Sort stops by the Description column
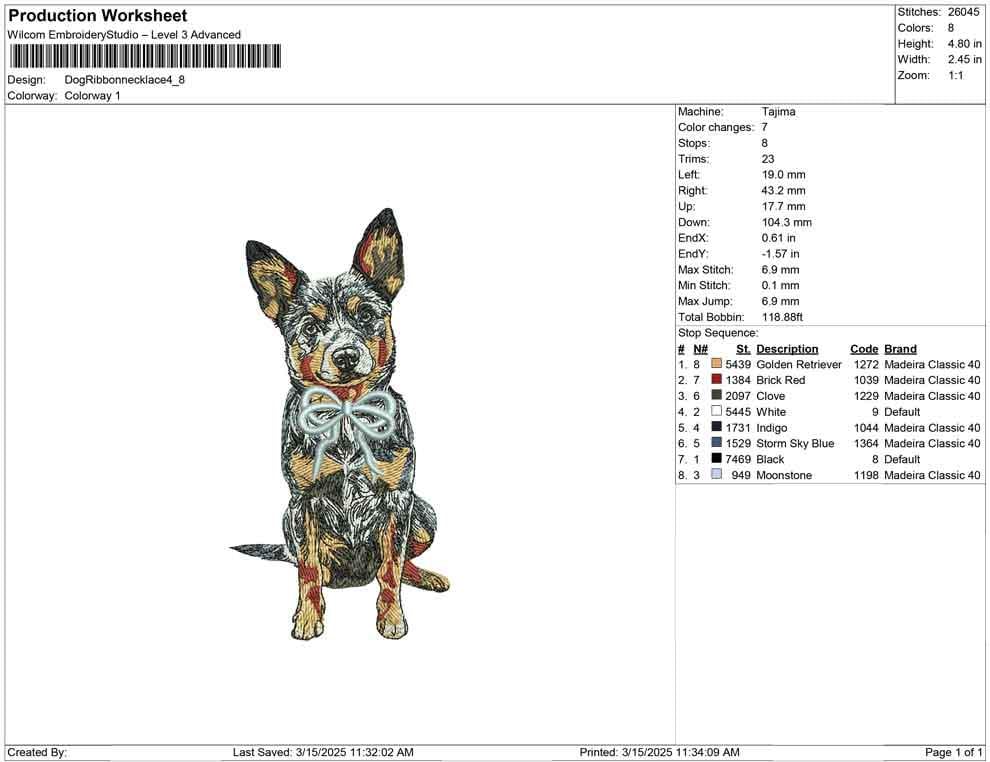Viewport: 990px width, 762px height. coord(789,348)
